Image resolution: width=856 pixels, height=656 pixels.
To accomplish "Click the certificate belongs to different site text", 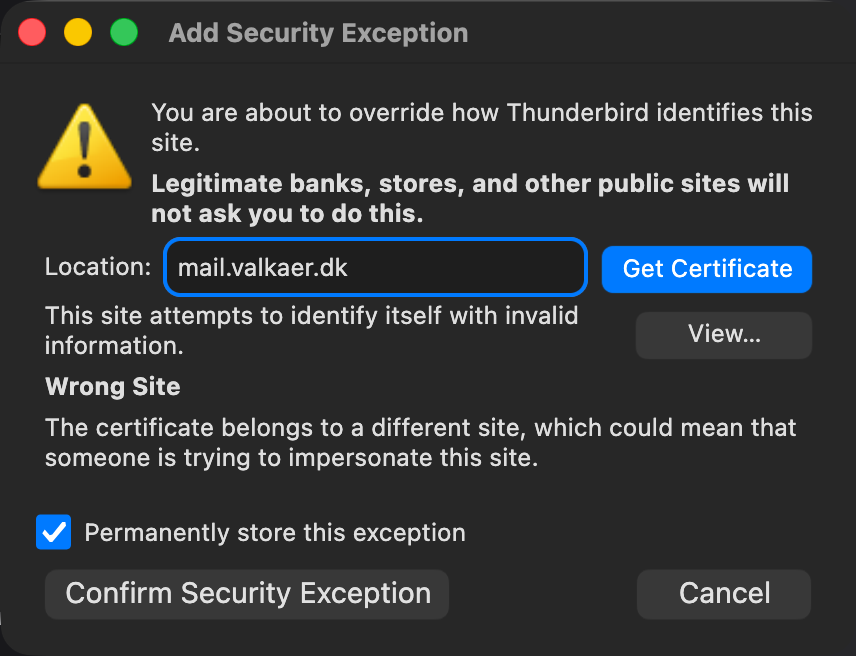I will point(420,443).
